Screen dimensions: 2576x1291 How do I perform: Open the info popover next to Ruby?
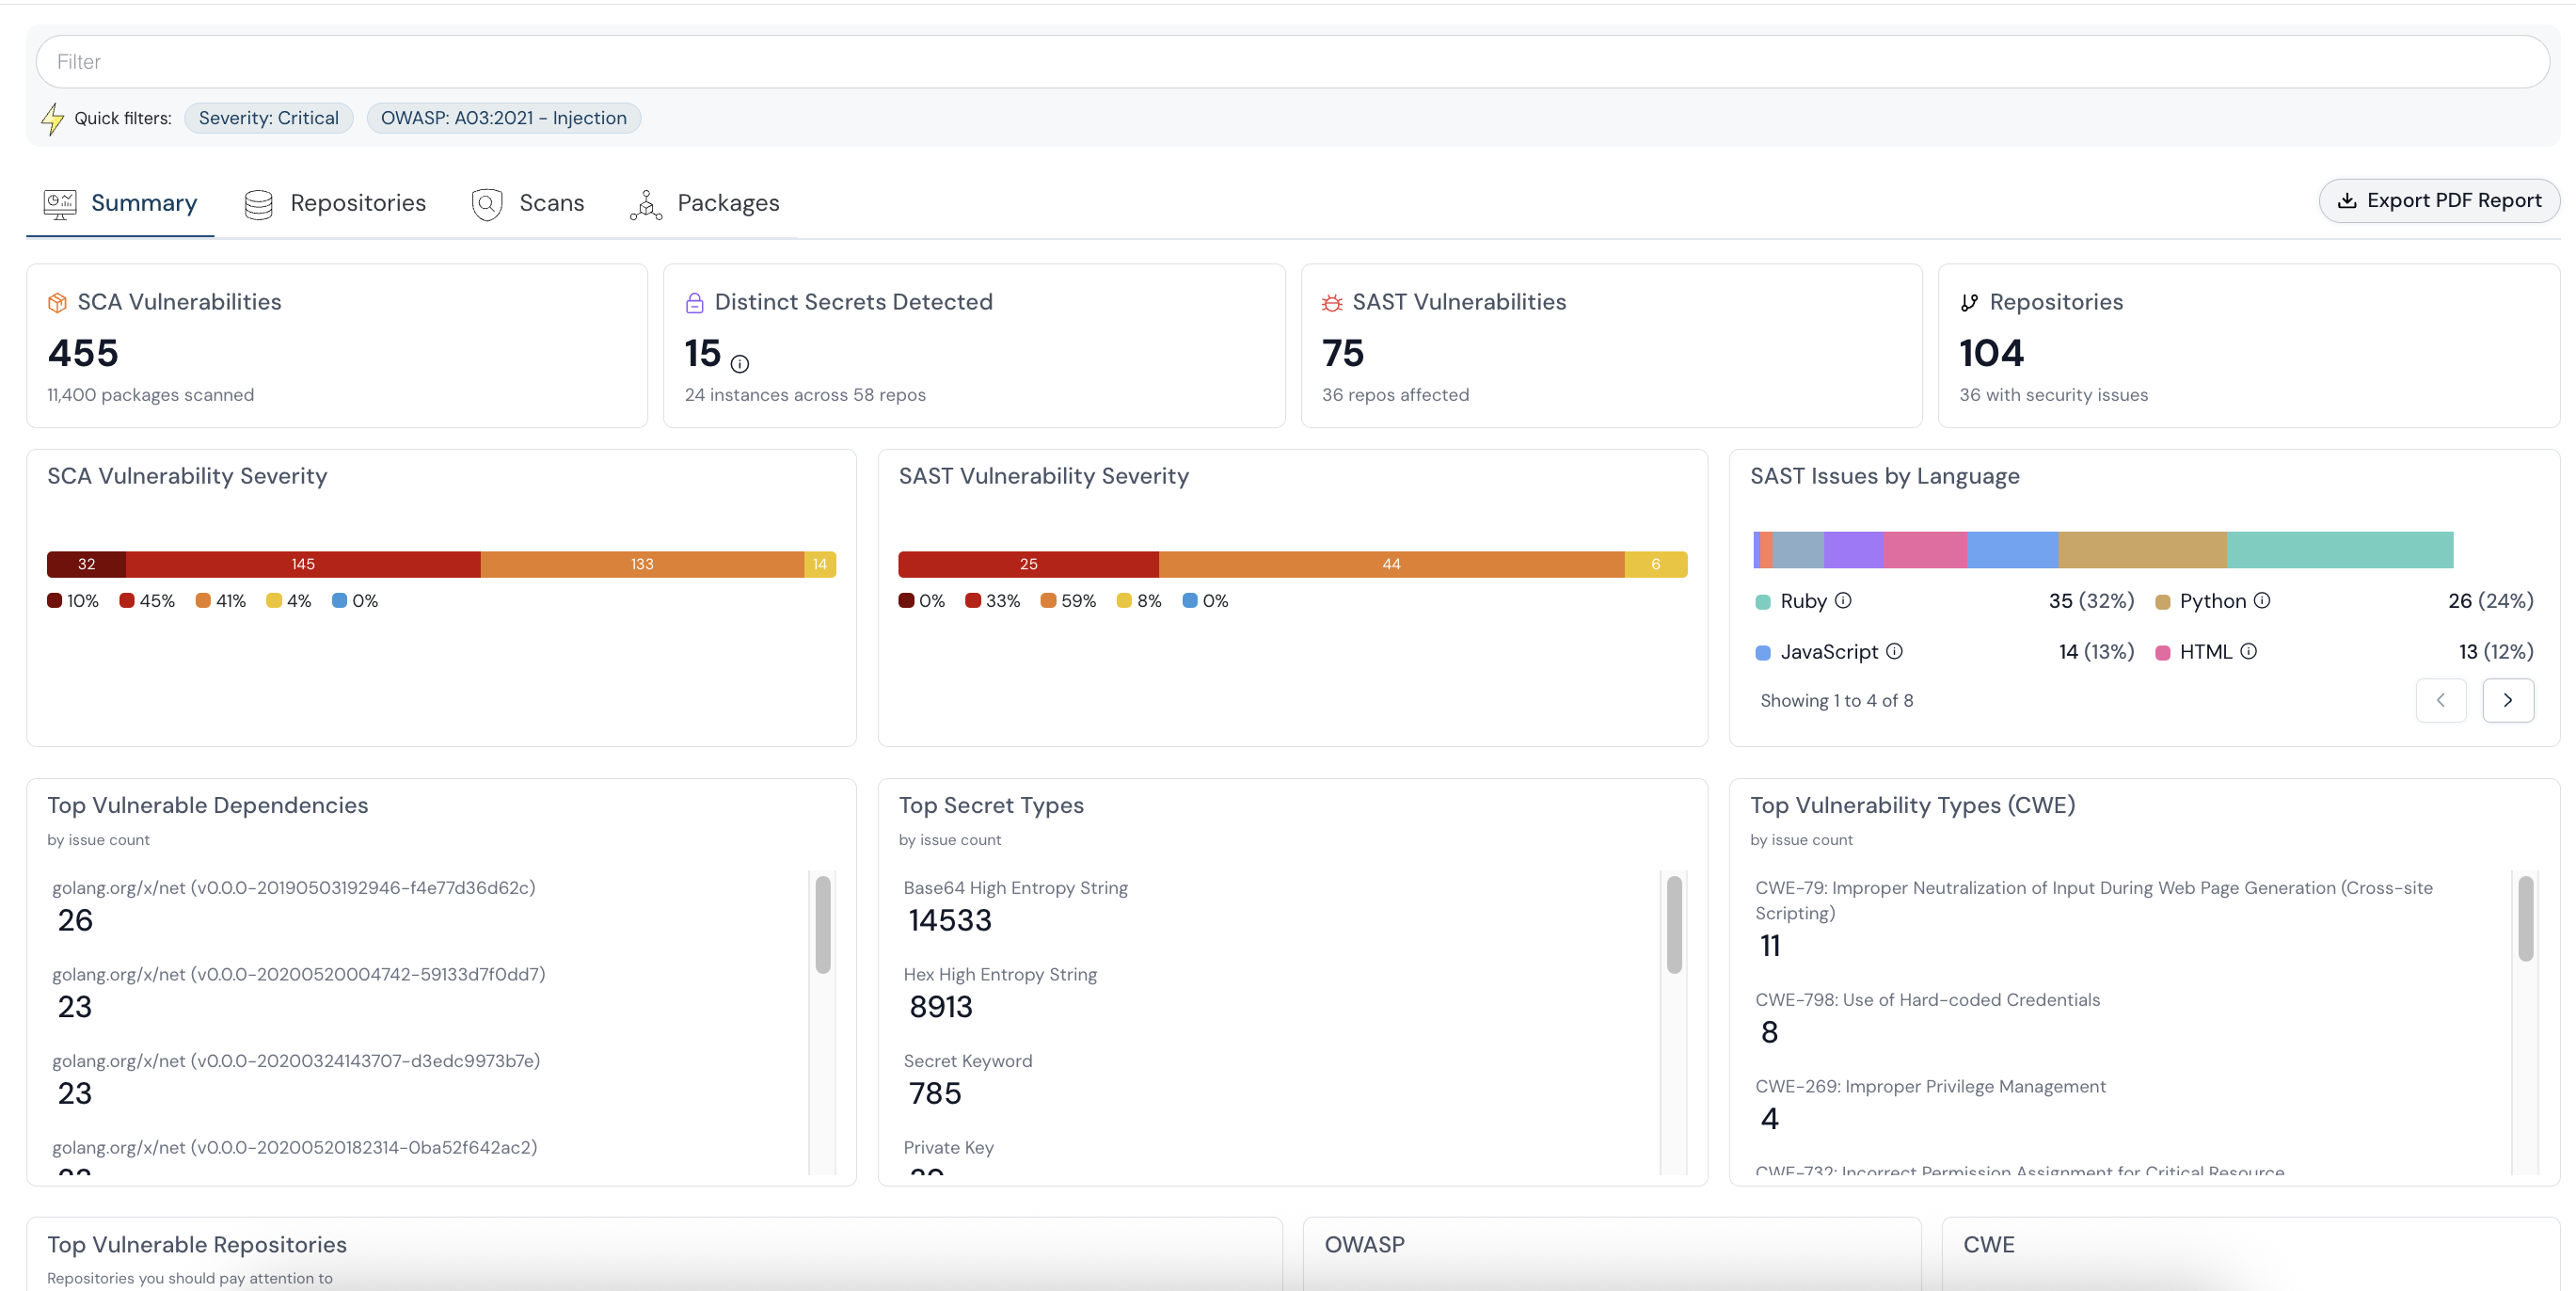tap(1843, 601)
